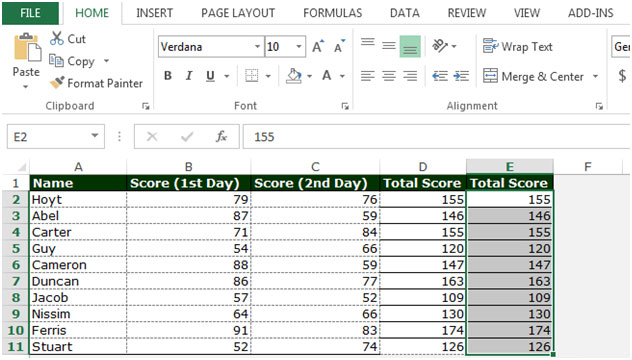
Task: Increase cell indent
Action: pos(461,76)
